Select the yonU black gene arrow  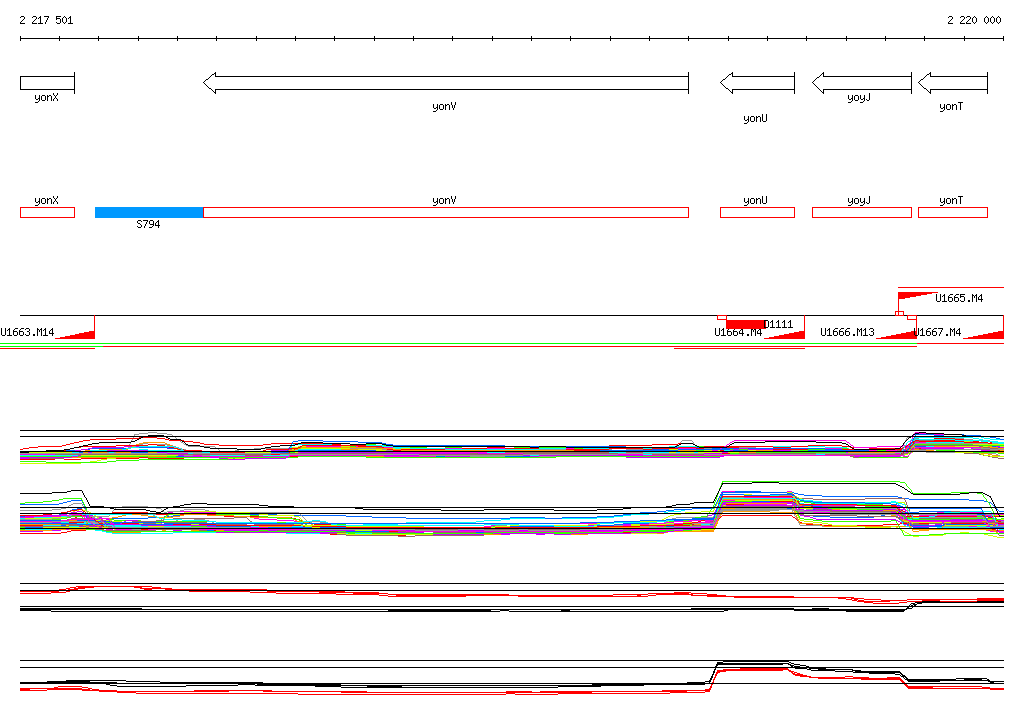pyautogui.click(x=758, y=83)
